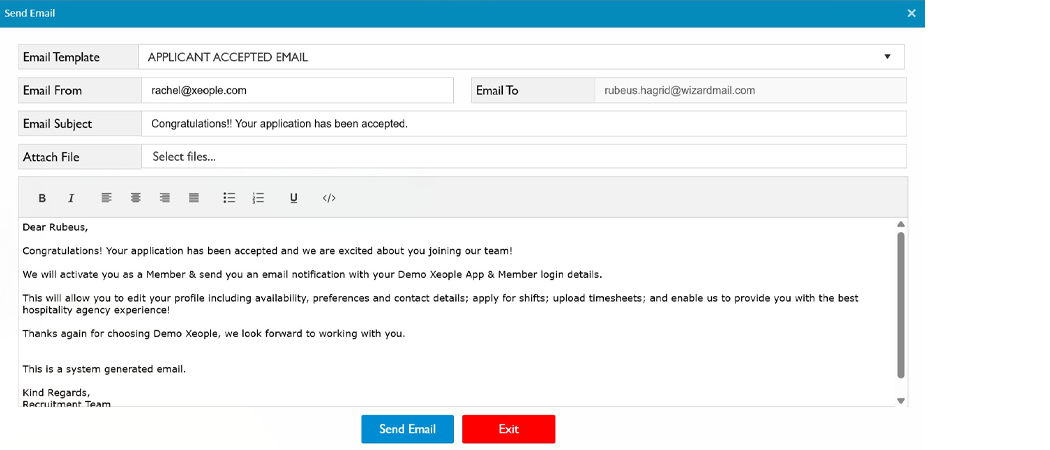Click the 'Congratulations! Your application' paragraph
This screenshot has width=1050, height=450.
point(268,251)
